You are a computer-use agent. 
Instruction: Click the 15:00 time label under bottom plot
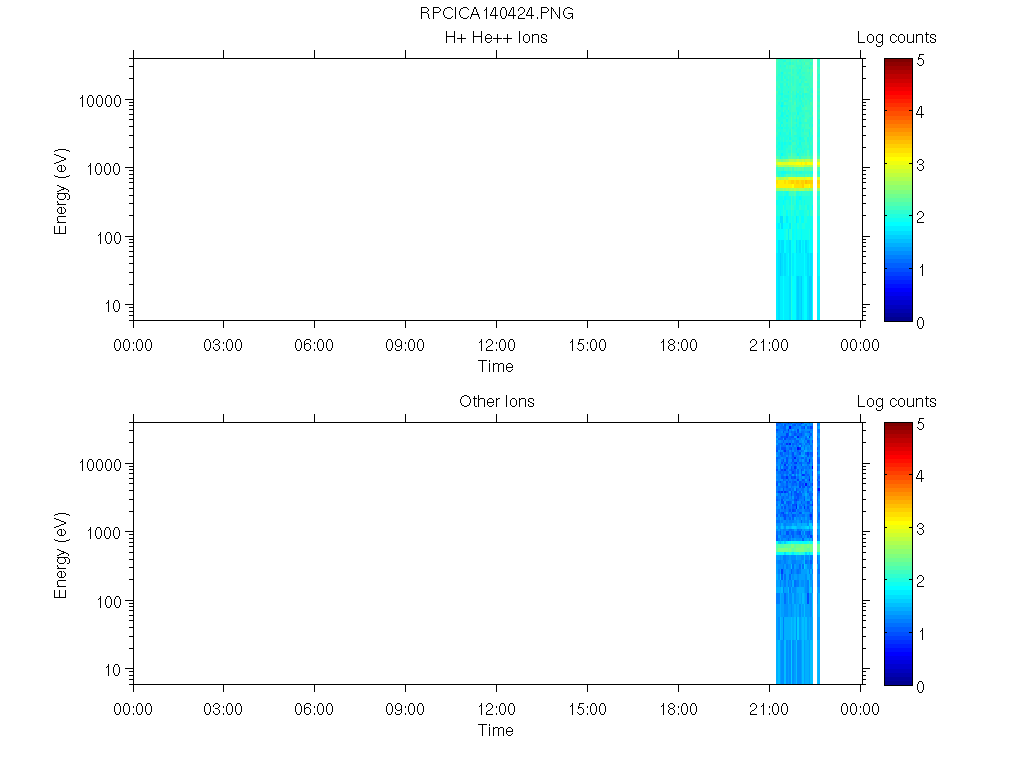(x=587, y=709)
